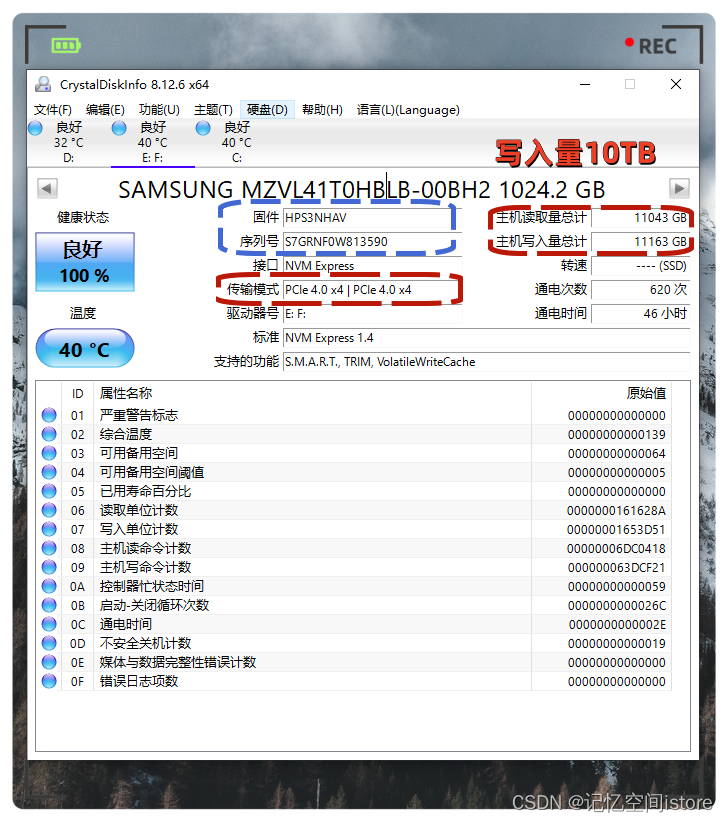This screenshot has width=728, height=822.
Task: Select the 写入单位计数 attribute row name
Action: [139, 529]
